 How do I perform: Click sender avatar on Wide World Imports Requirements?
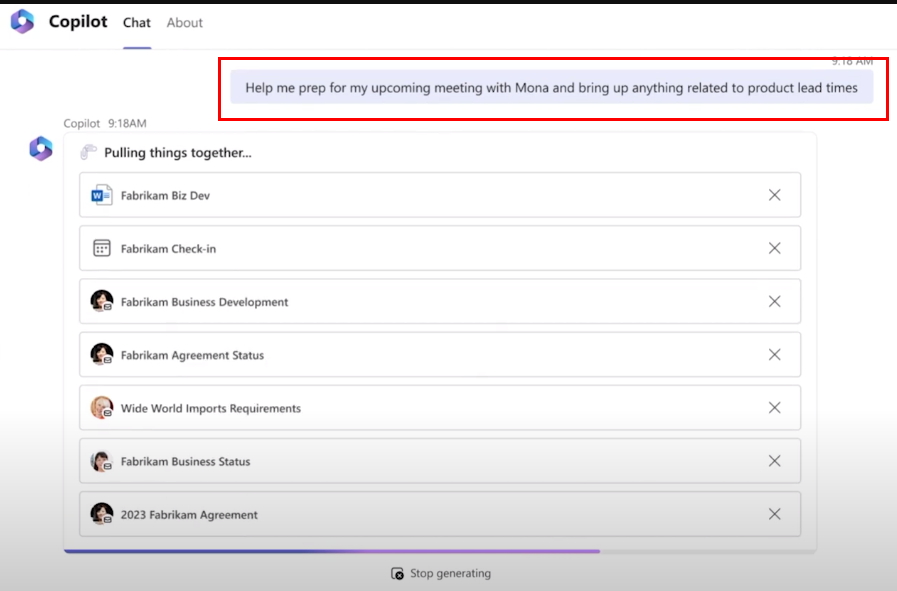click(x=101, y=407)
